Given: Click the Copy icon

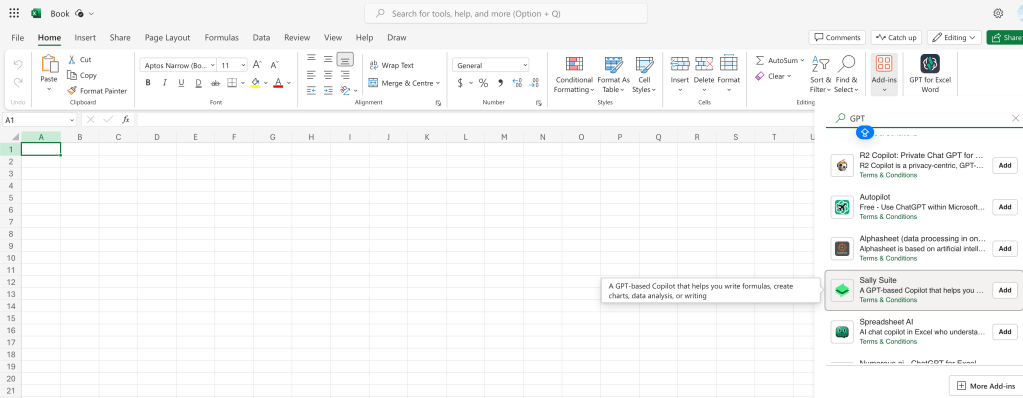Looking at the screenshot, I should coord(72,75).
